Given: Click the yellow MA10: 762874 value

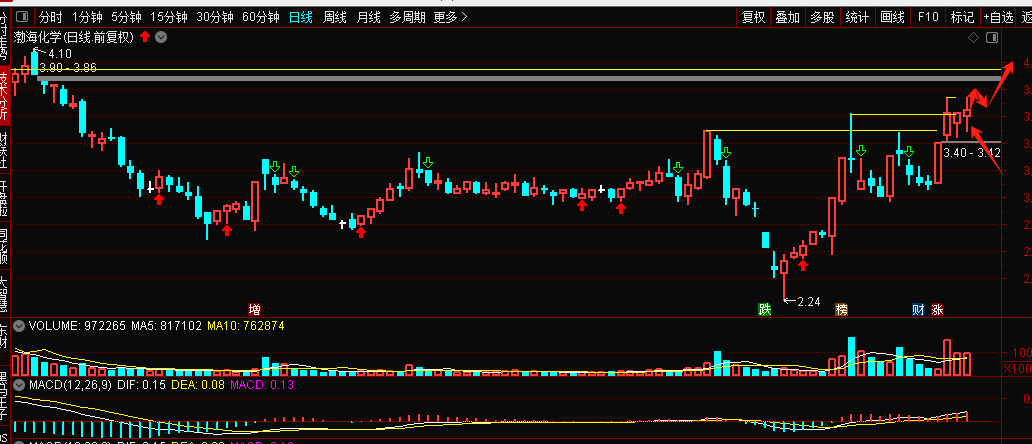Looking at the screenshot, I should coord(245,326).
